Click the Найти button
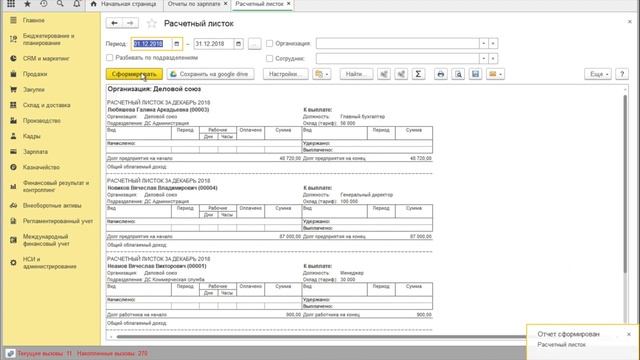The width and height of the screenshot is (640, 360). tap(356, 74)
